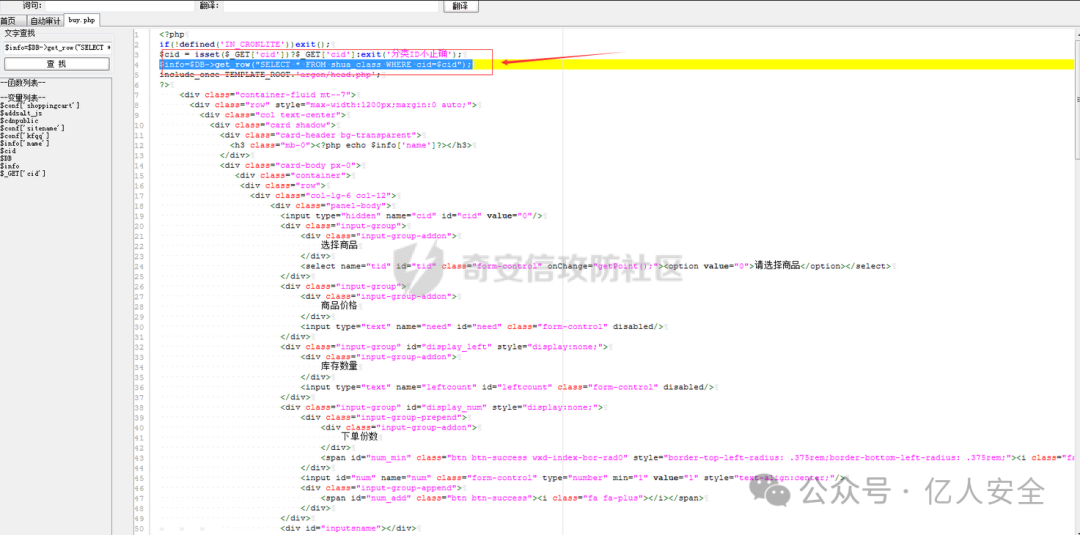The width and height of the screenshot is (1080, 535).
Task: Click the 查找 search button
Action: click(57, 64)
